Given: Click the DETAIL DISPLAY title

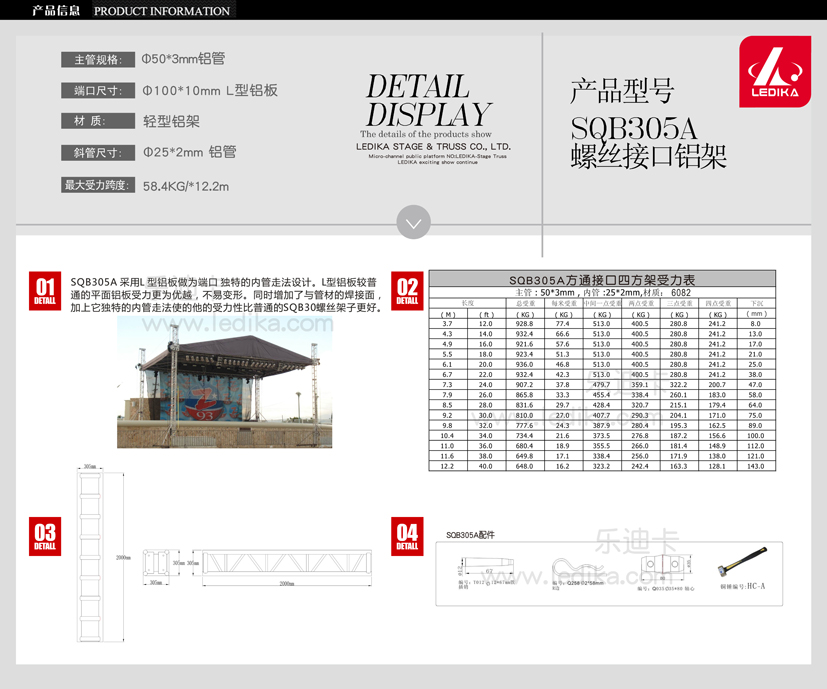Looking at the screenshot, I should click(428, 100).
